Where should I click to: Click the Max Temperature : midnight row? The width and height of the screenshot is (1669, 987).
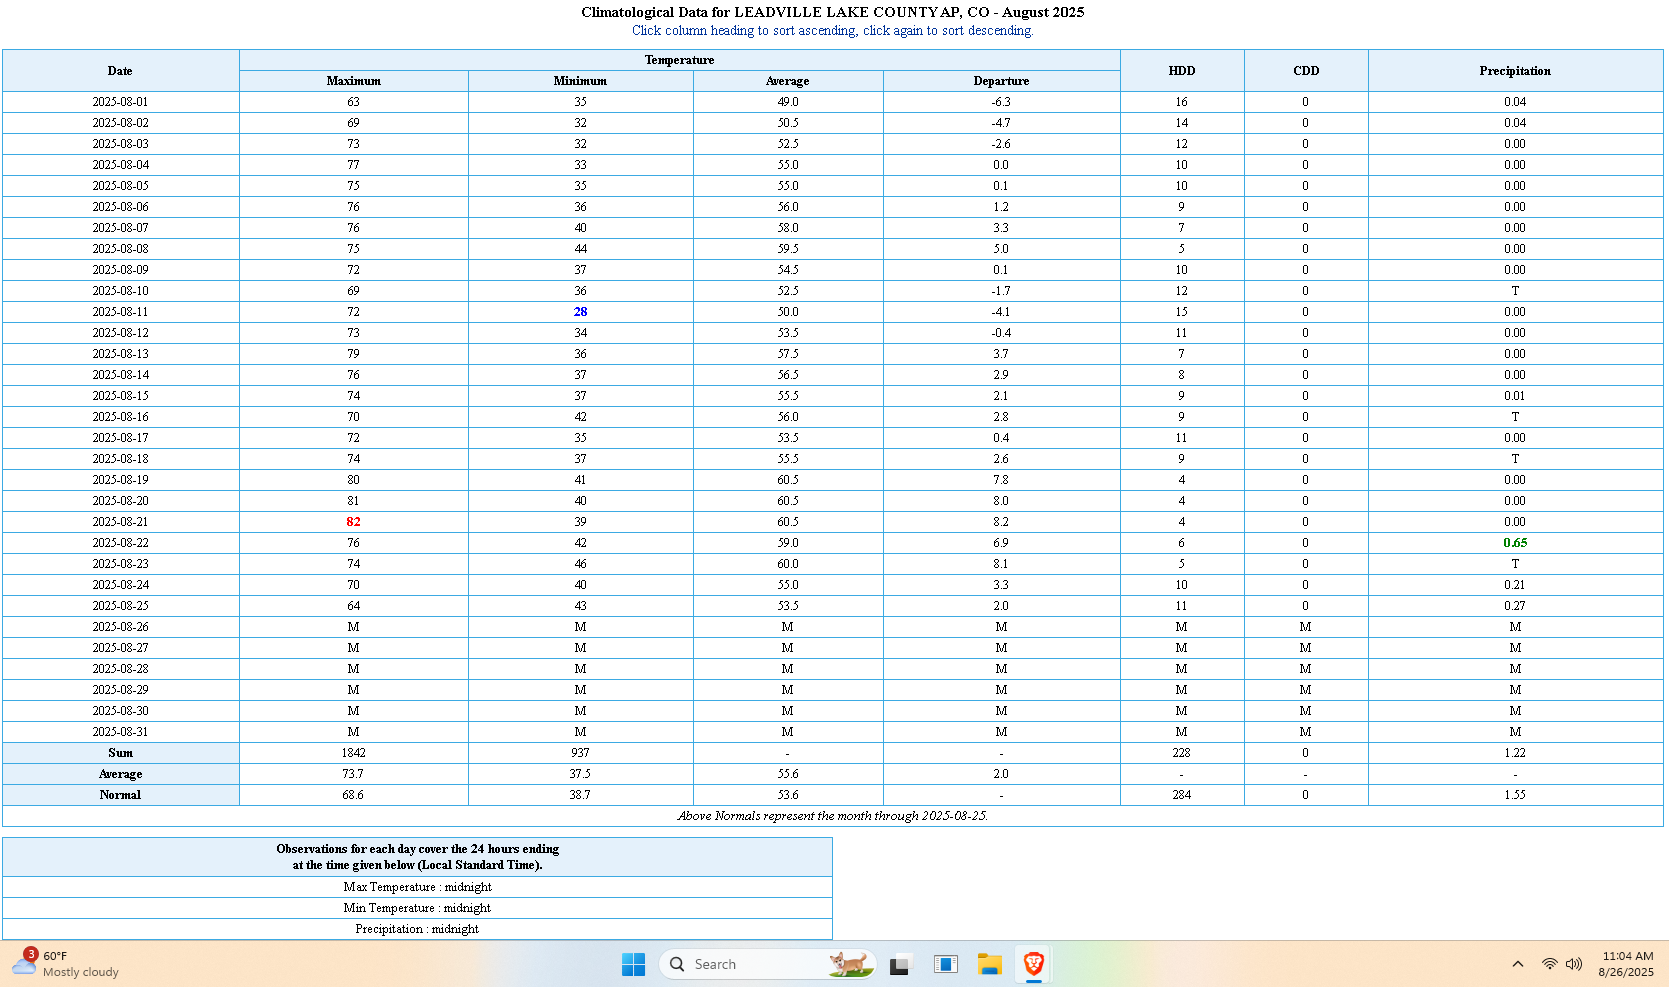pos(417,887)
